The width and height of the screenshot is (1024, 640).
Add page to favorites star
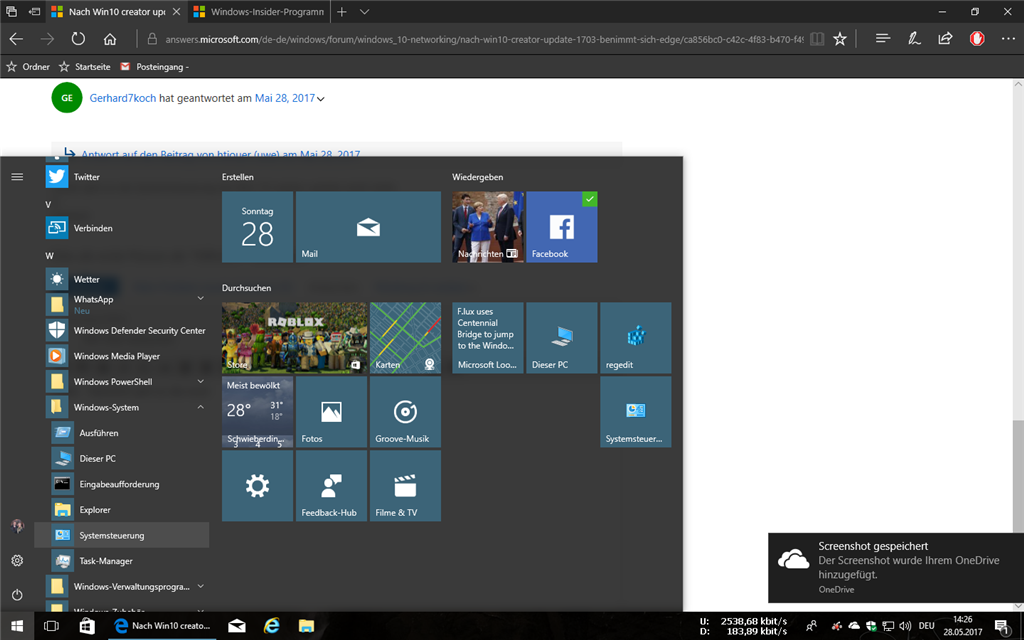point(840,39)
